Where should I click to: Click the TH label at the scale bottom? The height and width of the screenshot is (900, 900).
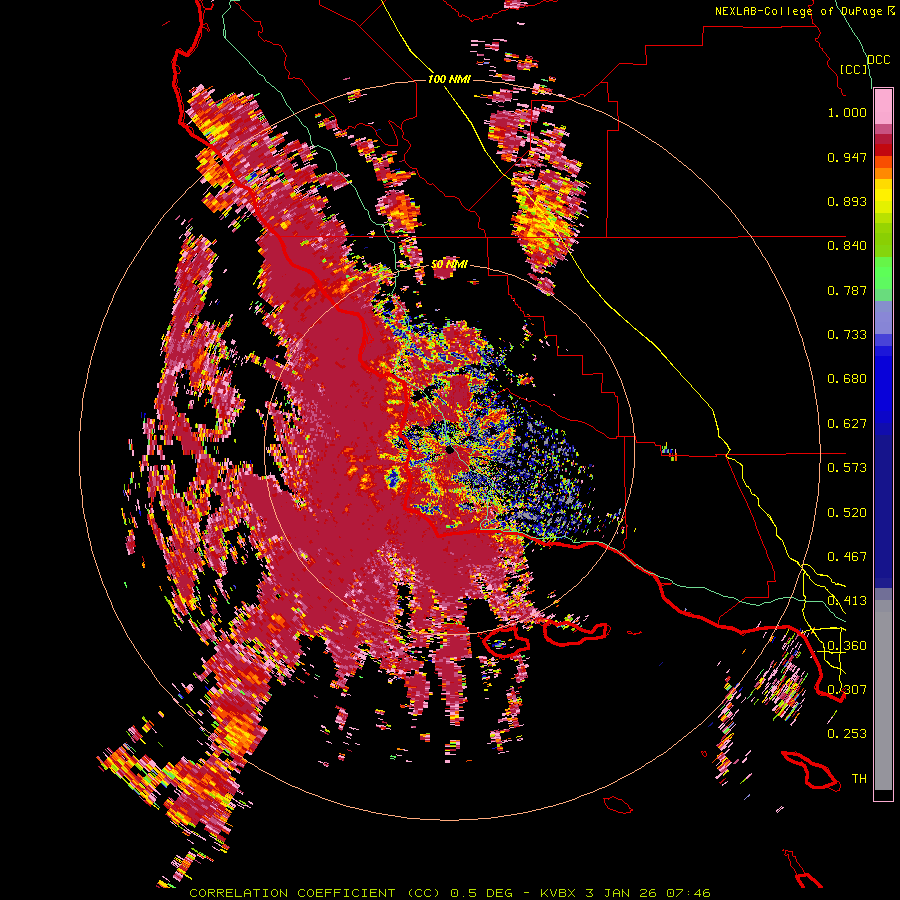tap(859, 779)
